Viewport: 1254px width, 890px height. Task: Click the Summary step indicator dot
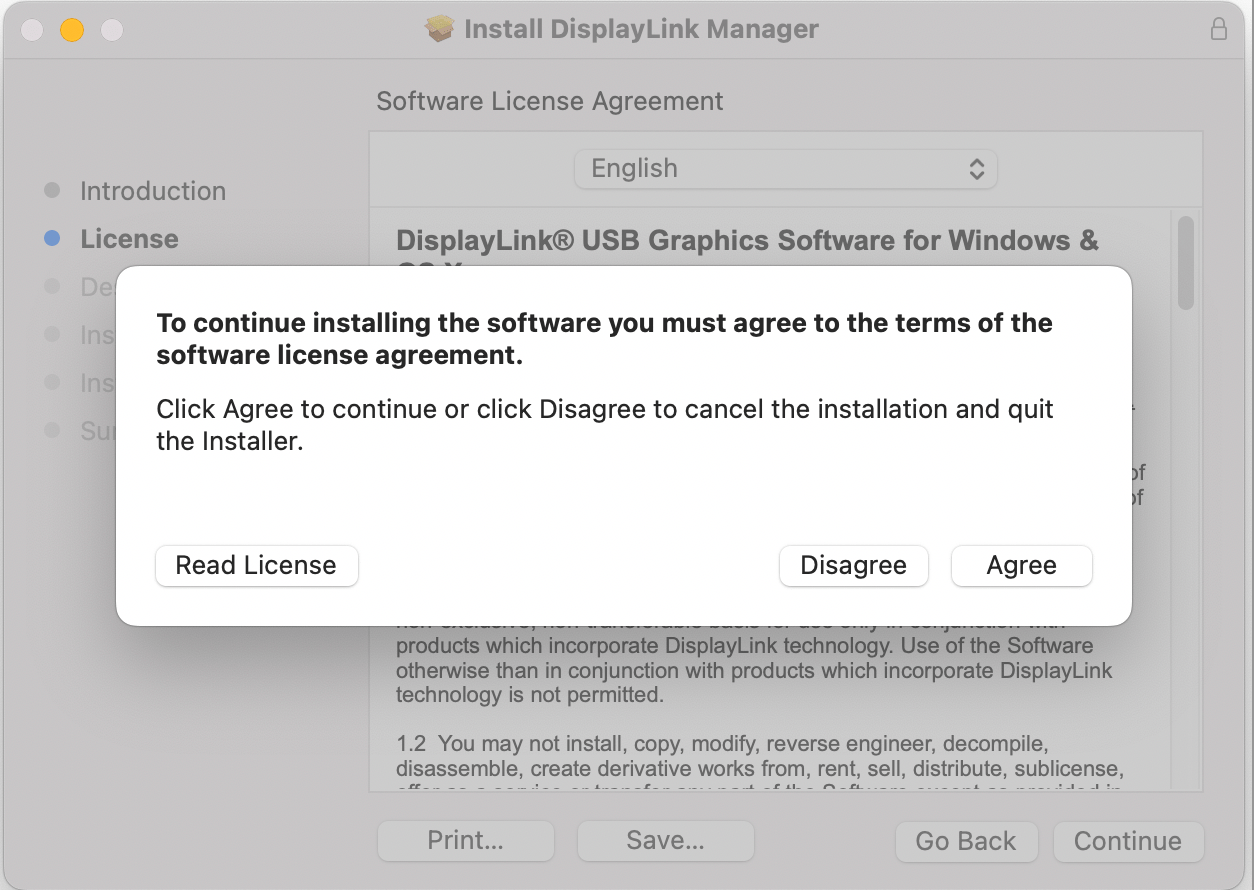pos(53,430)
